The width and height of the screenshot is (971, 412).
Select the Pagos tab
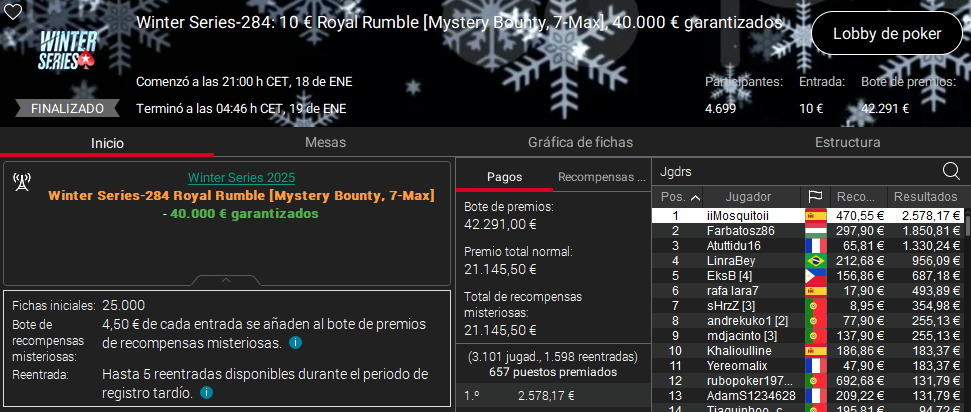tap(504, 177)
